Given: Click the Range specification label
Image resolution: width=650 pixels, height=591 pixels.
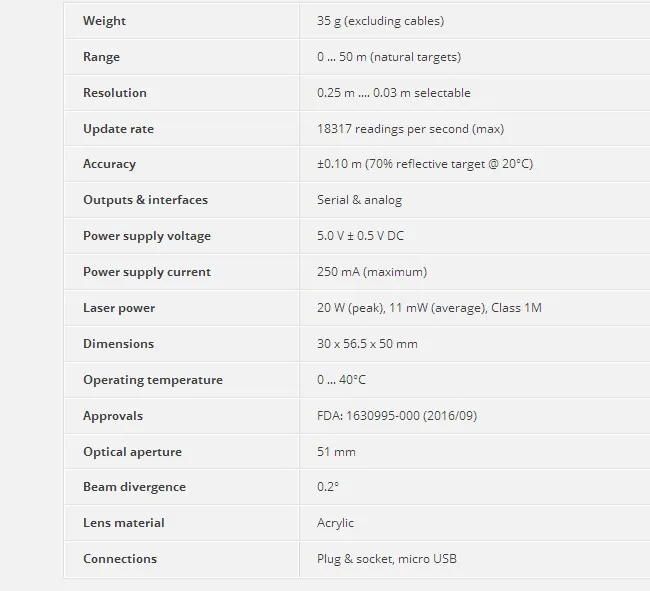Looking at the screenshot, I should point(101,57).
